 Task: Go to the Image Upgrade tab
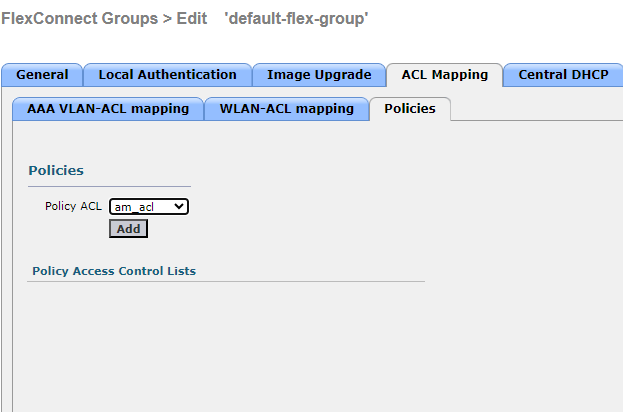(x=318, y=75)
